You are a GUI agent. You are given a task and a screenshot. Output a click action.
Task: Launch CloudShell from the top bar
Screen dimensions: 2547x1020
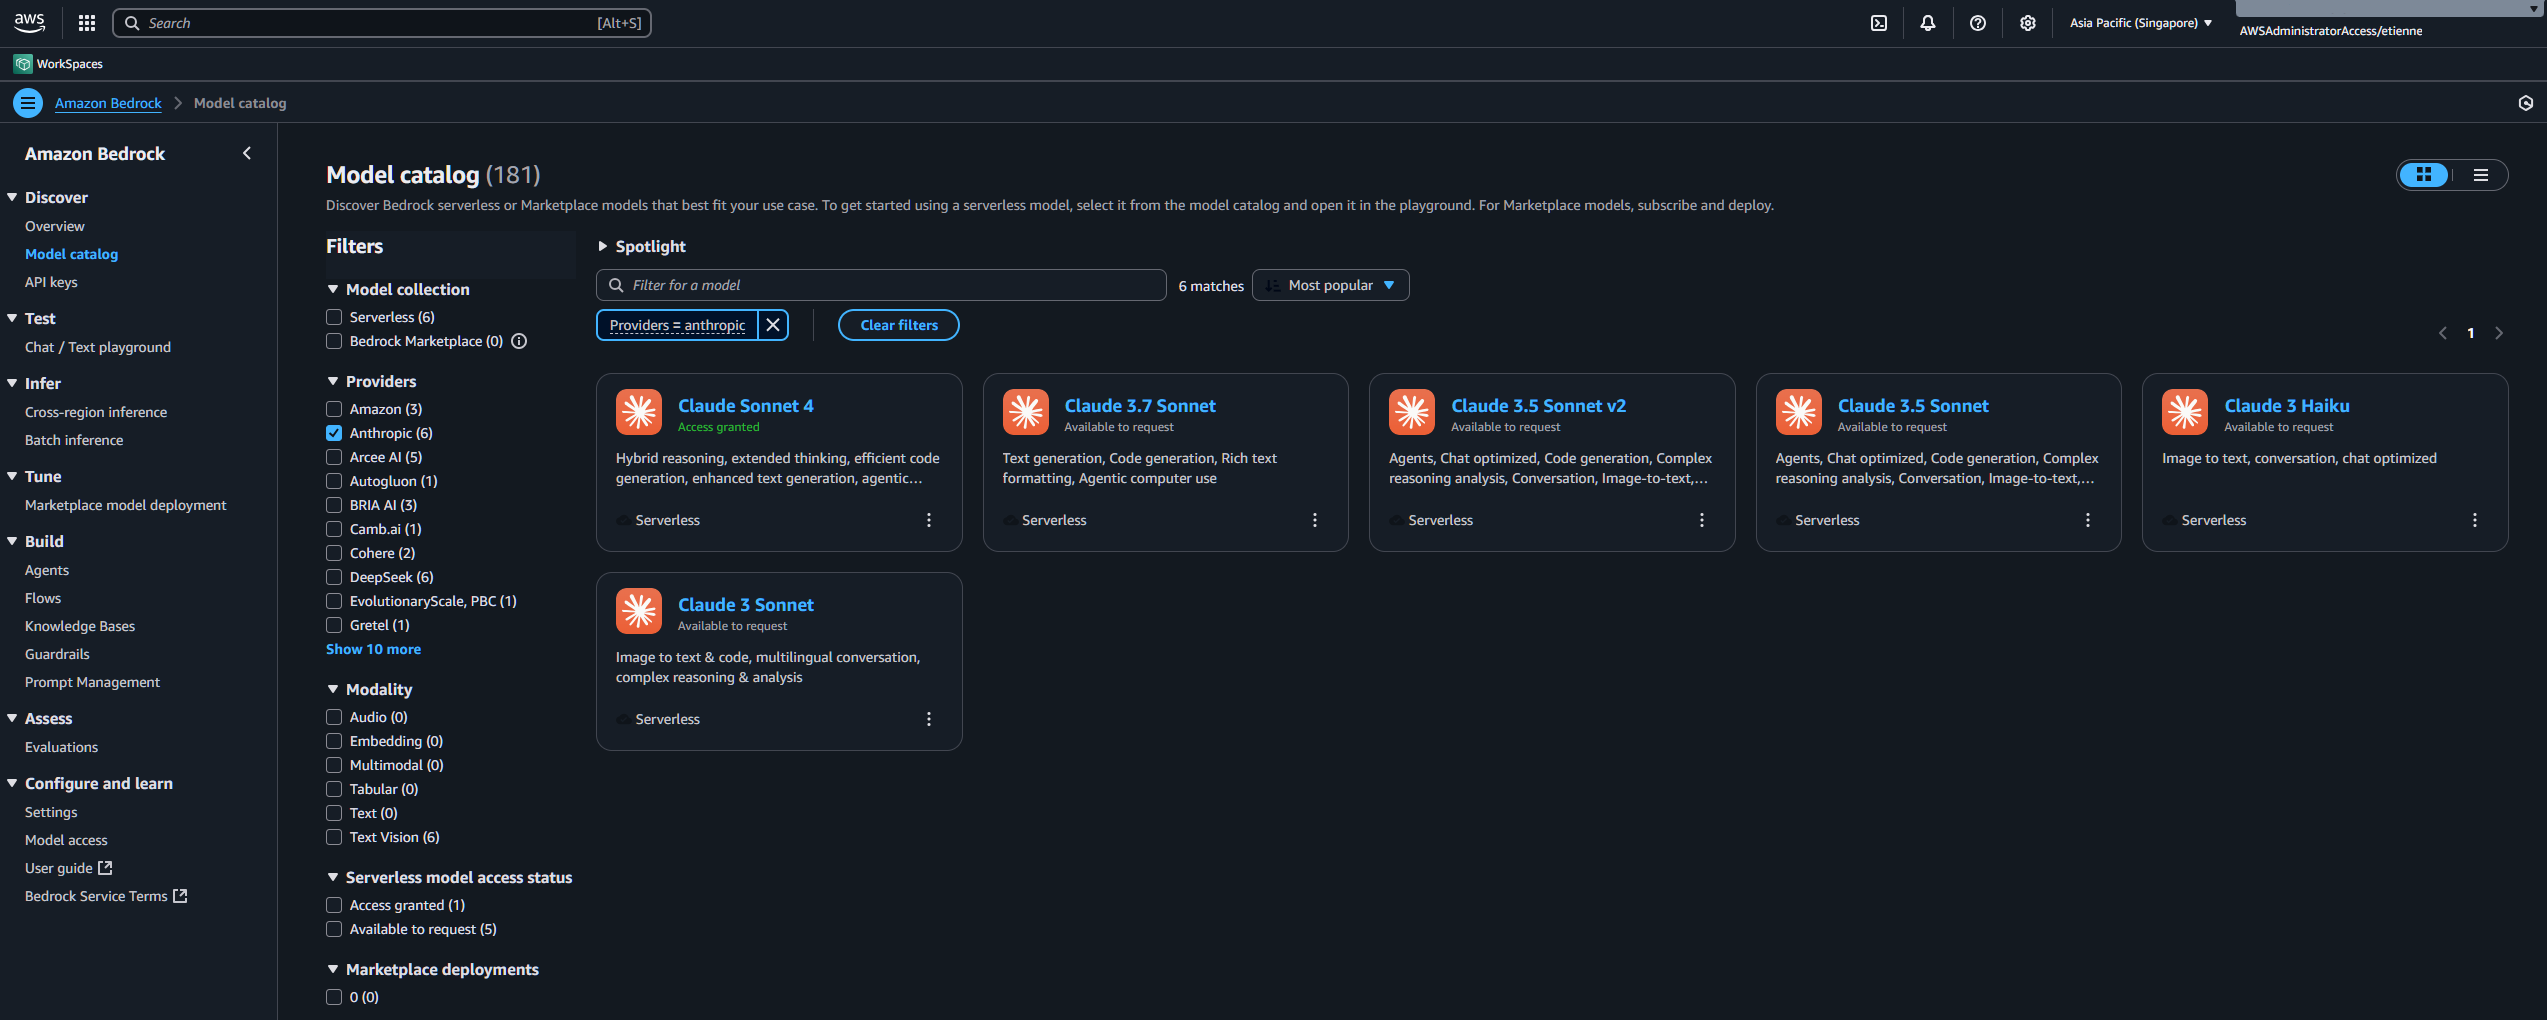pyautogui.click(x=1879, y=23)
